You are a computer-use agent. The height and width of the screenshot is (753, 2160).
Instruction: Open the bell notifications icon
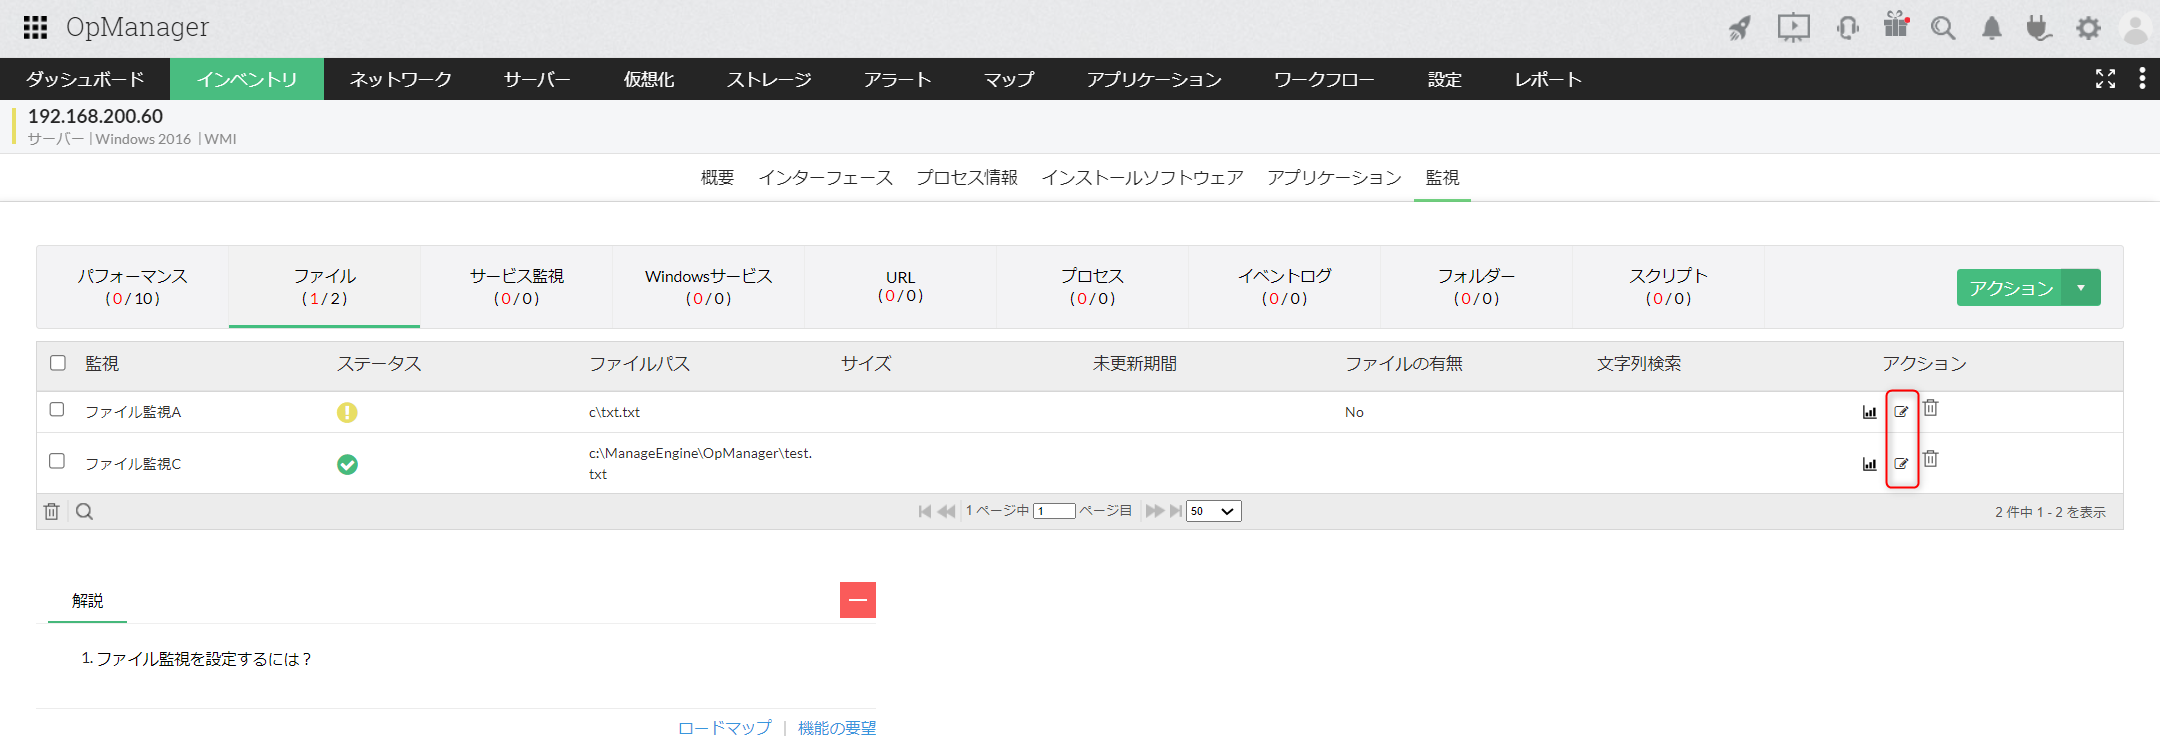(1992, 28)
